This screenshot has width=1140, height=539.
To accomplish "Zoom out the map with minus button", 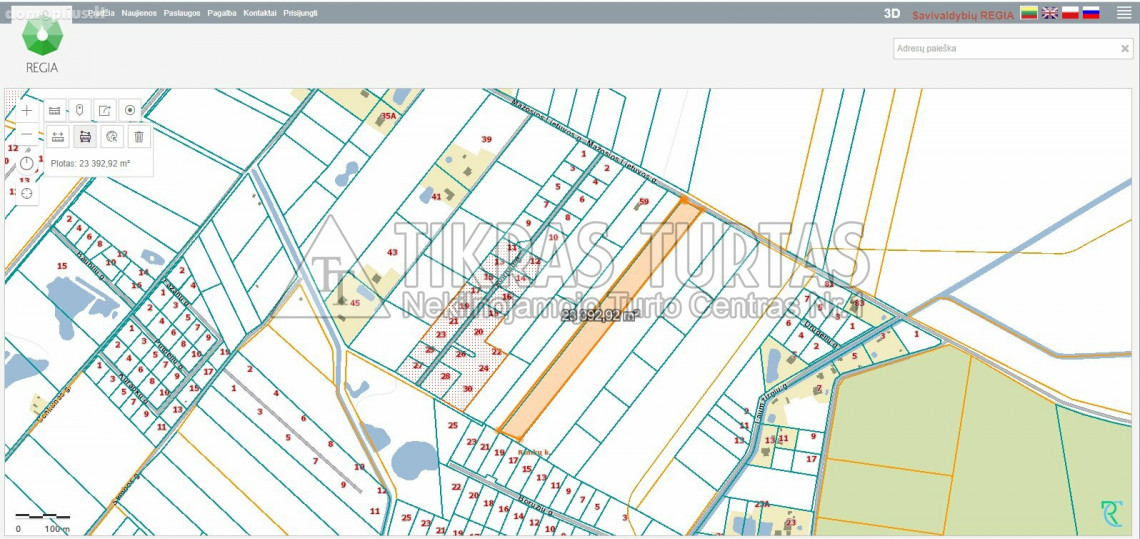I will (x=27, y=136).
